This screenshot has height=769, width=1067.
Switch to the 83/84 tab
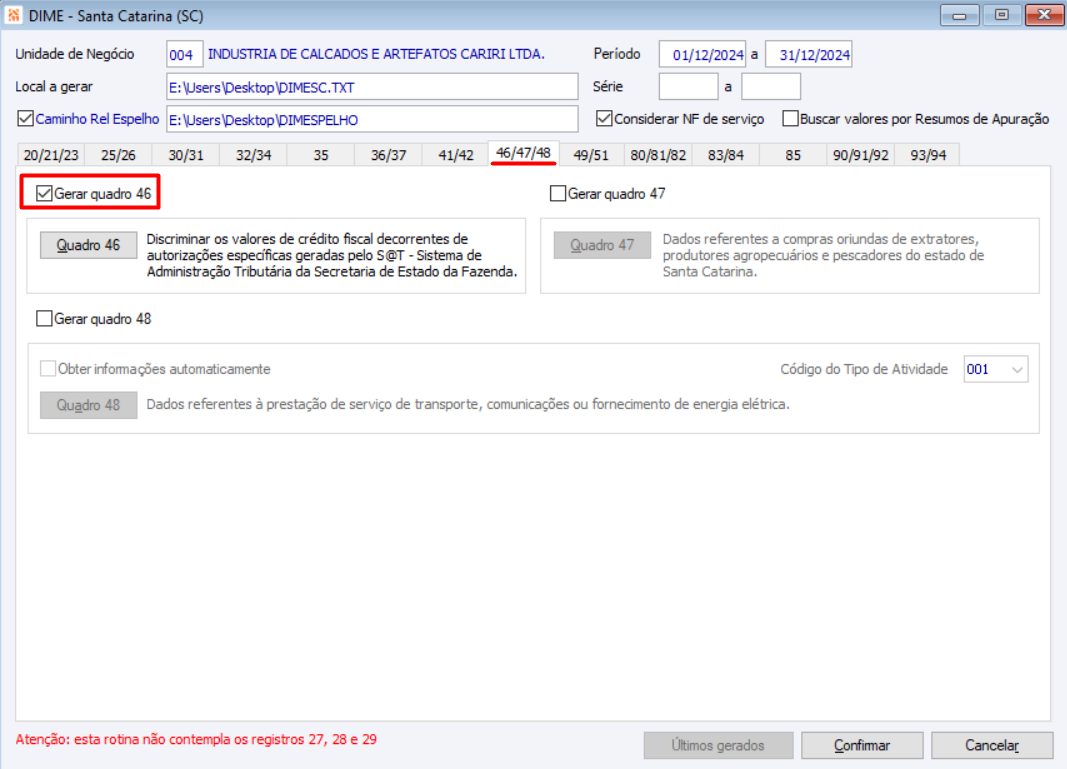[725, 155]
